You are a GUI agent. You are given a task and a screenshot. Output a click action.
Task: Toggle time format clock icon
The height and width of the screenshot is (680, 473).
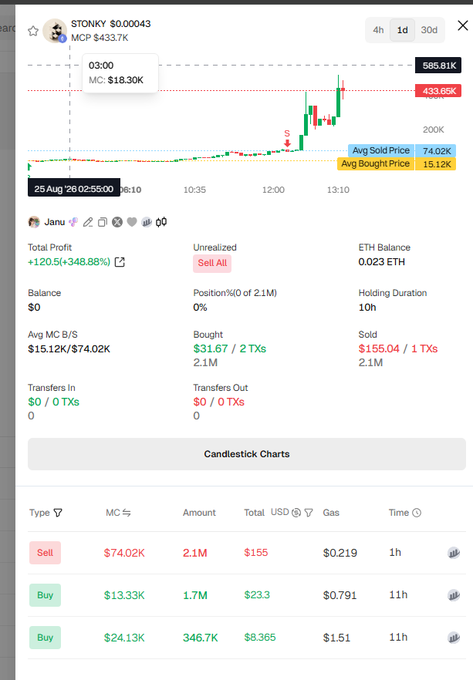(417, 513)
